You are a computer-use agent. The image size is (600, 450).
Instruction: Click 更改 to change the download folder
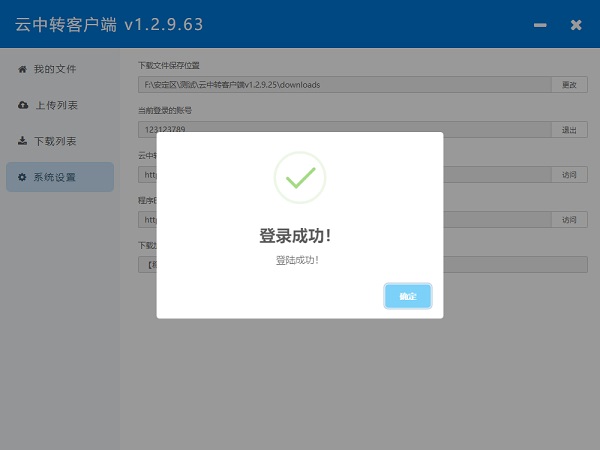point(569,85)
